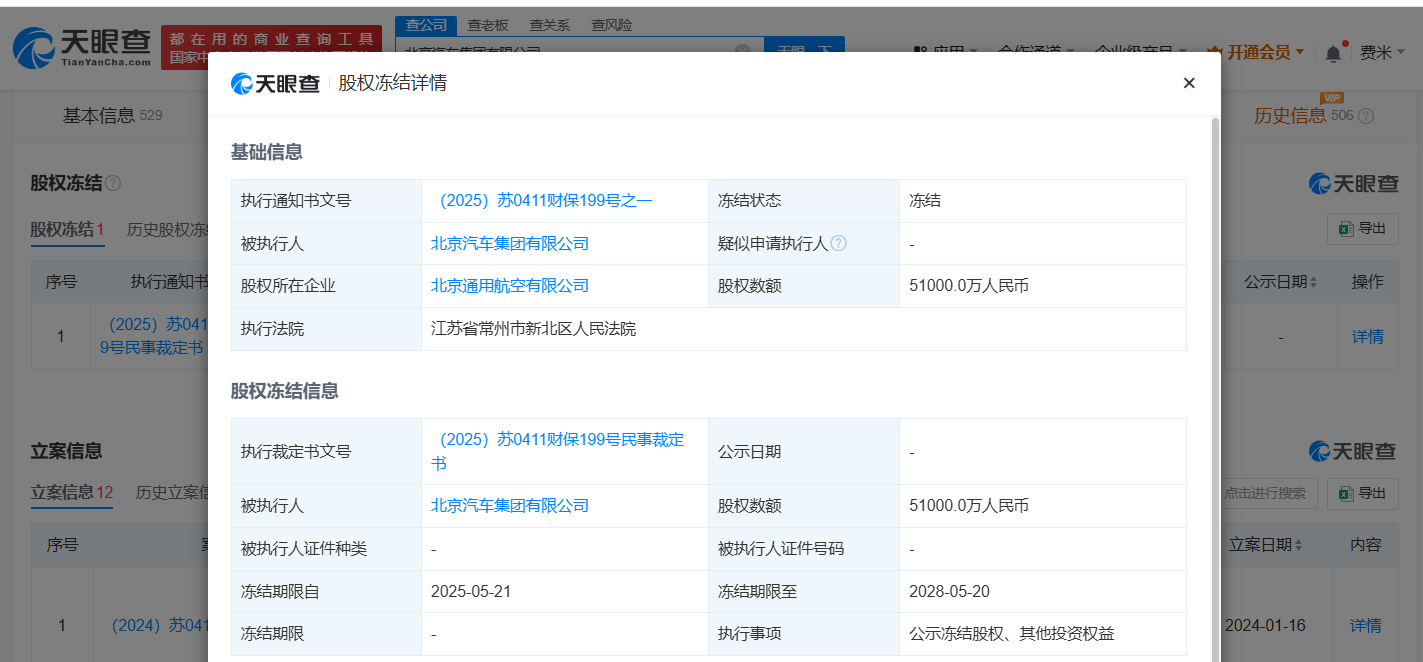Screen dimensions: 1423x662
Task: Click the 冻结 status value
Action: tap(925, 201)
